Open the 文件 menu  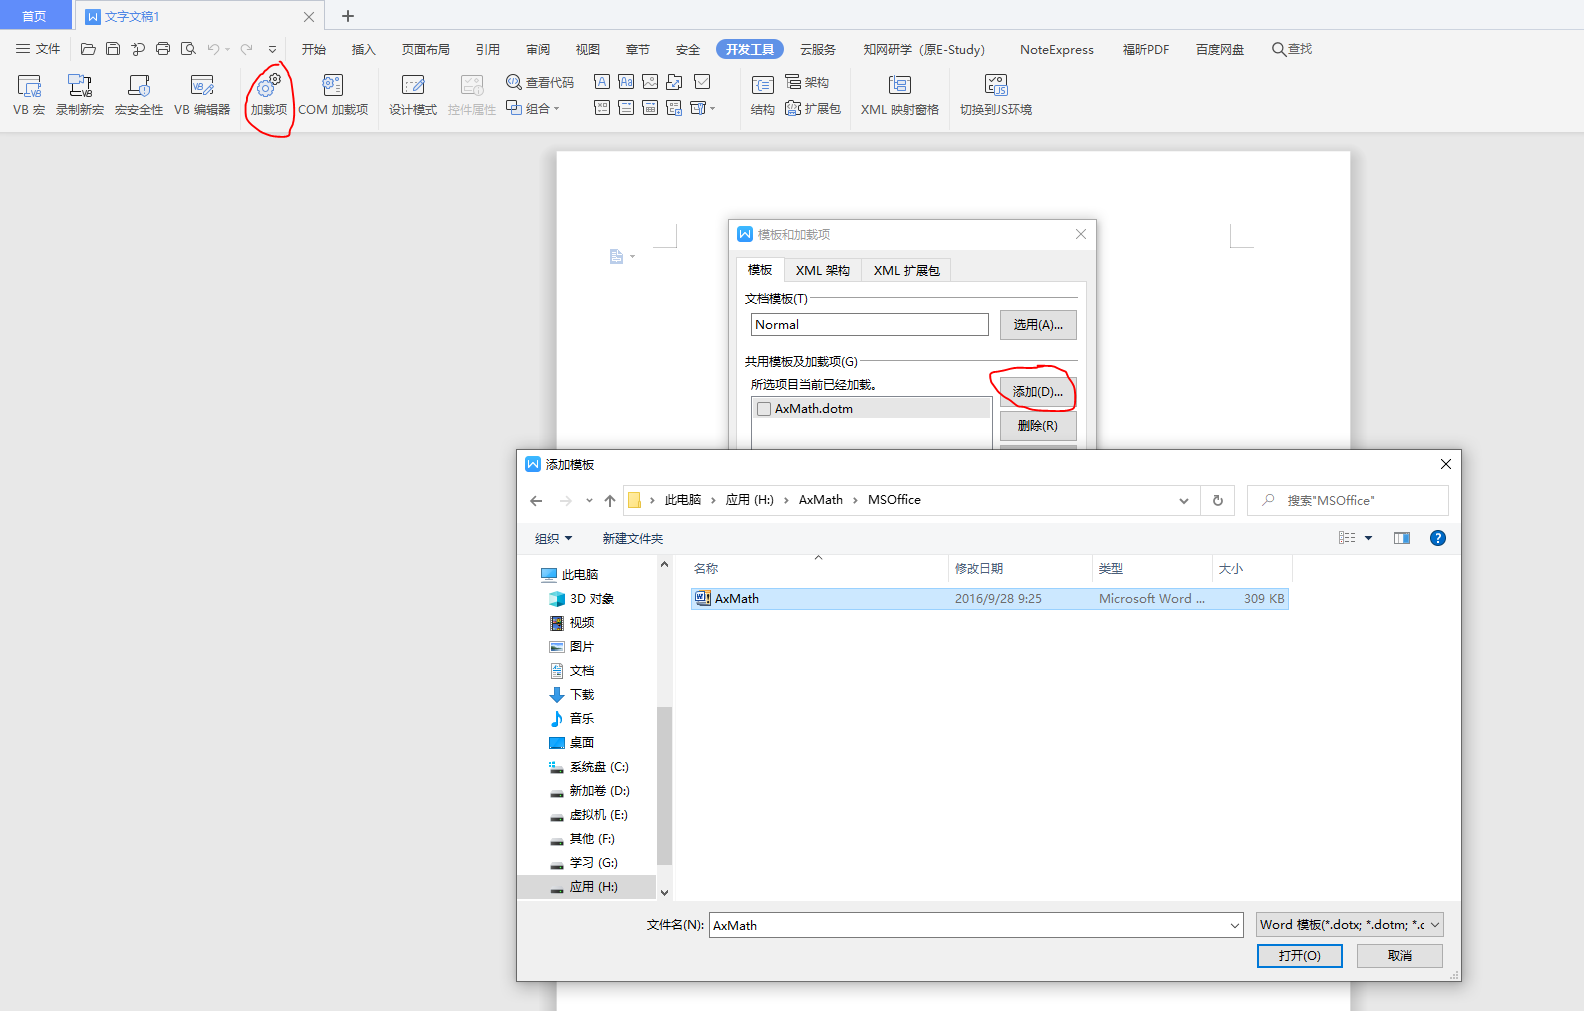[x=38, y=49]
